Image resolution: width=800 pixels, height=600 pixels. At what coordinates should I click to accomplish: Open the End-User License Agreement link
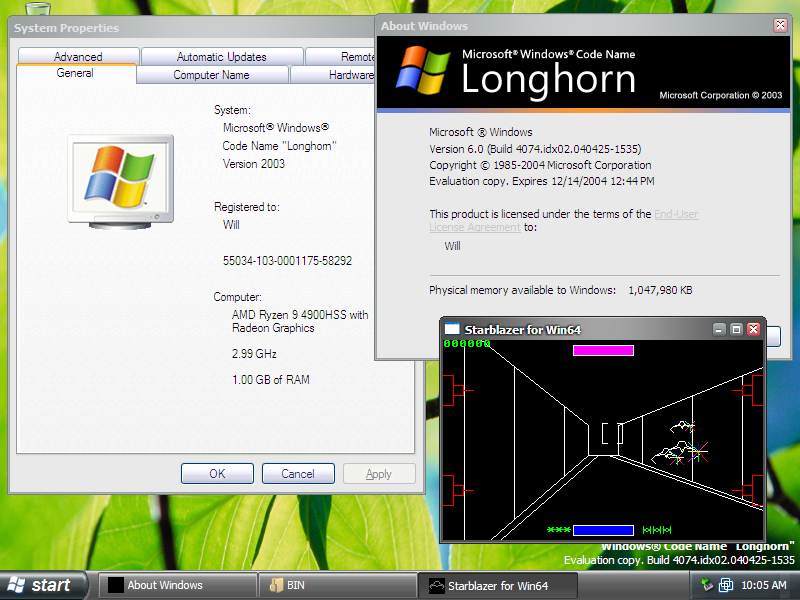pos(676,214)
